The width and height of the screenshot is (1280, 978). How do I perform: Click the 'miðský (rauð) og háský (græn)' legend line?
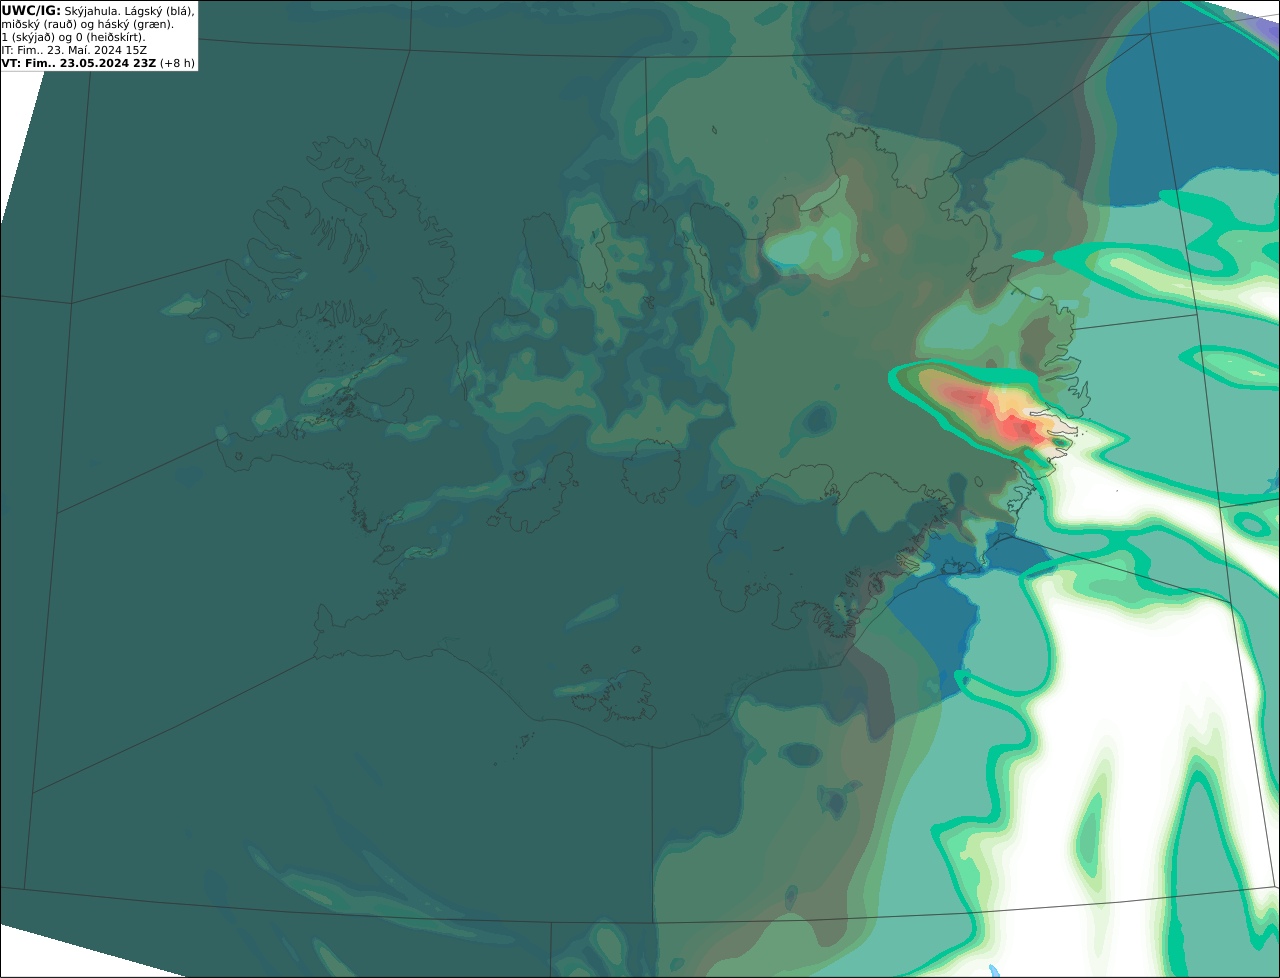(88, 23)
